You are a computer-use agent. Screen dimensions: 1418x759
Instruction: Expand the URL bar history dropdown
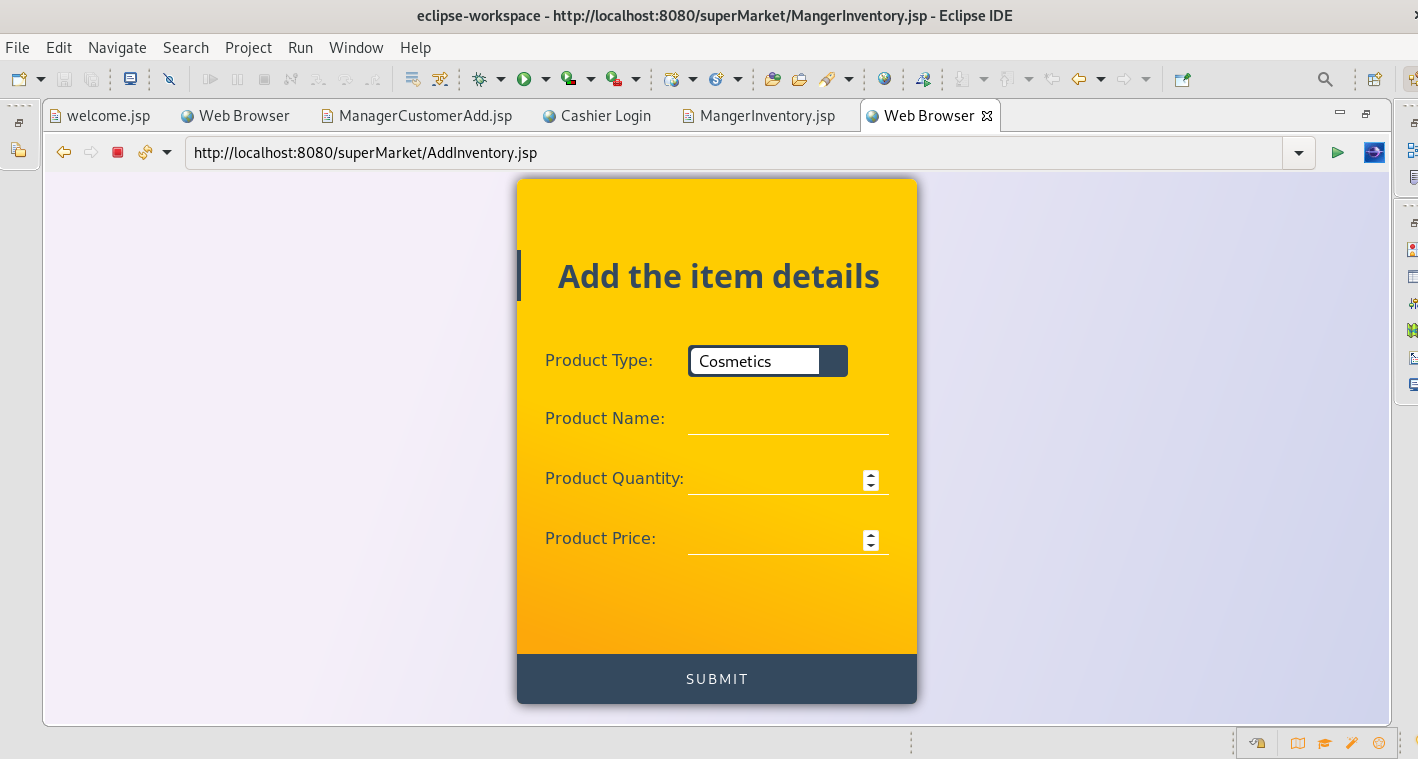[1298, 152]
